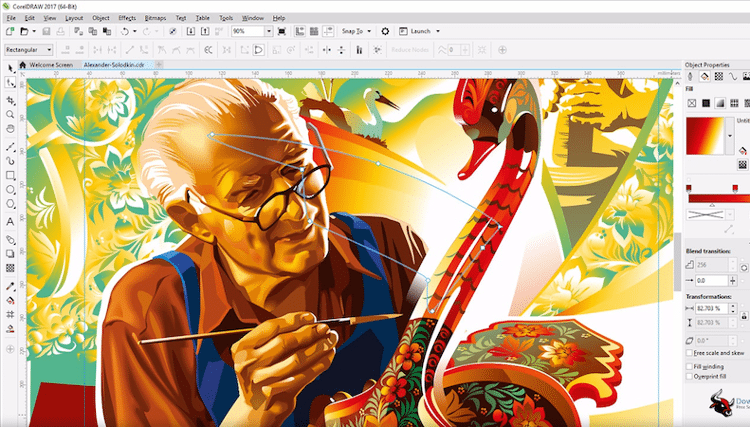
Task: Select the Shape edit tool
Action: (11, 83)
